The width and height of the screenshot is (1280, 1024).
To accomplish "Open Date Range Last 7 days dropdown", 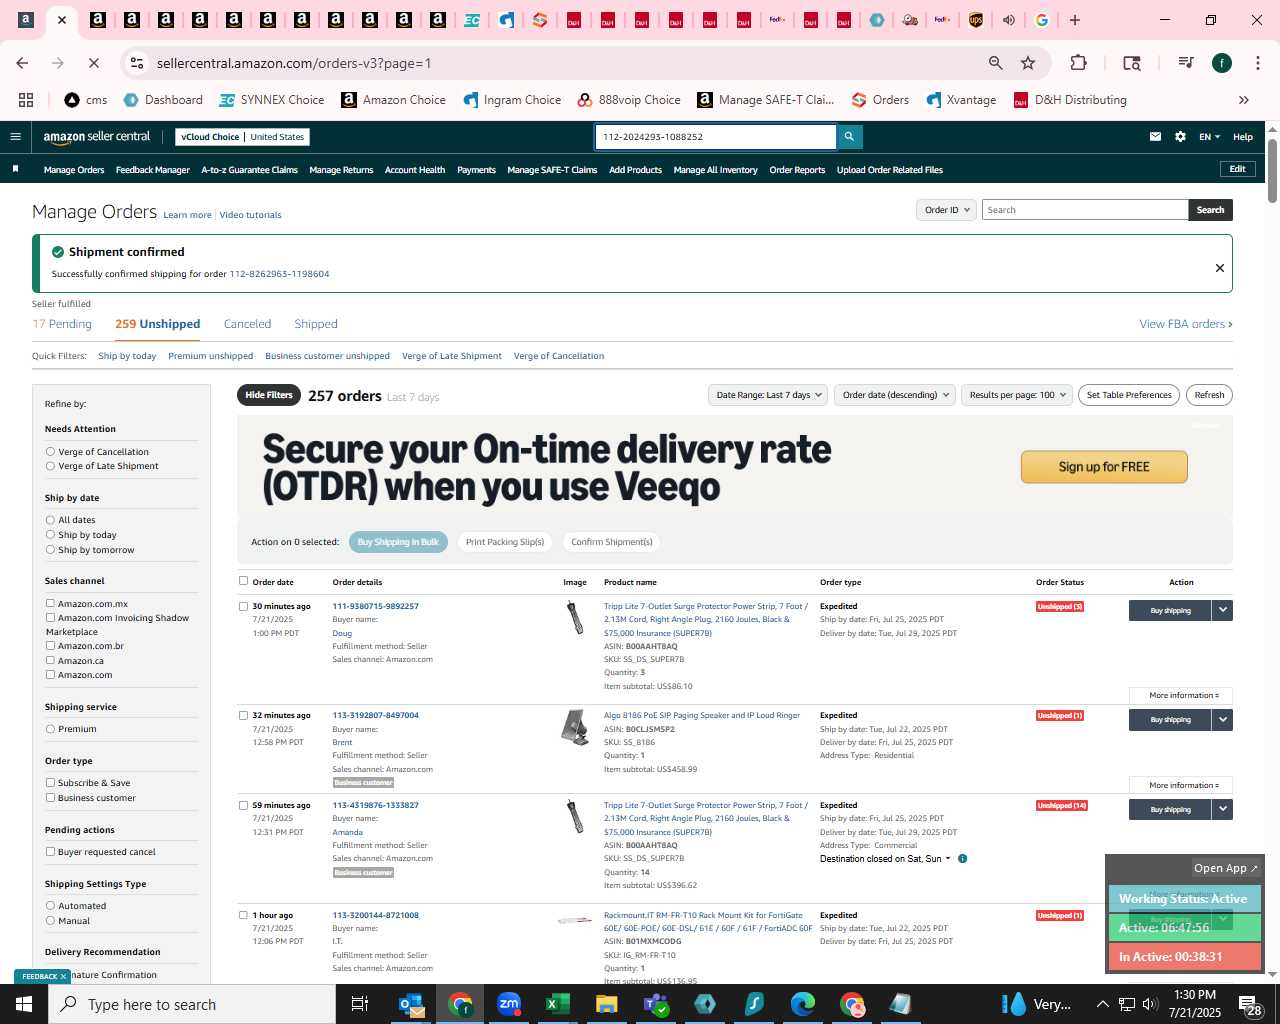I will (768, 395).
